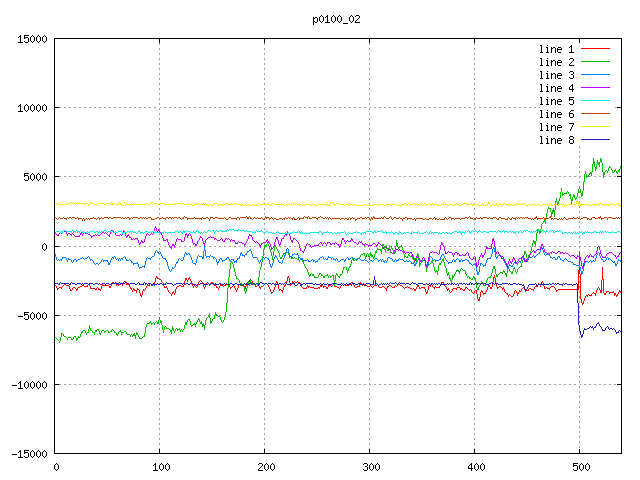Select the 10000 y-axis tick label
The width and height of the screenshot is (640, 480).
pyautogui.click(x=31, y=108)
